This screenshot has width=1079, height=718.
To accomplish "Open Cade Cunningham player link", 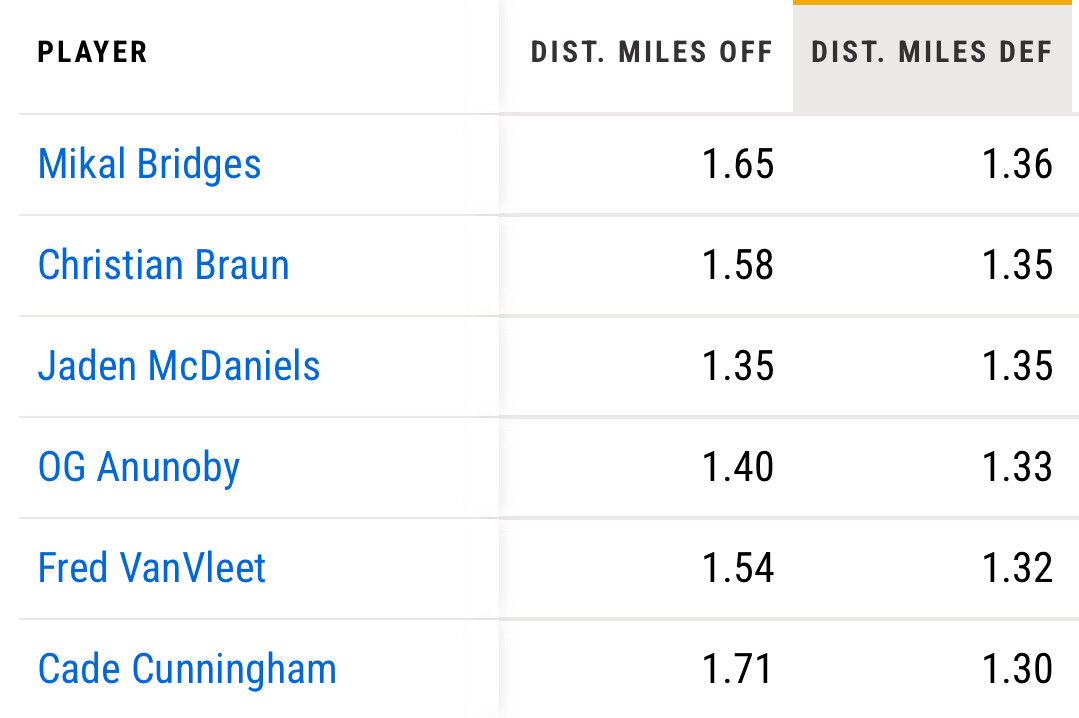I will pyautogui.click(x=187, y=669).
